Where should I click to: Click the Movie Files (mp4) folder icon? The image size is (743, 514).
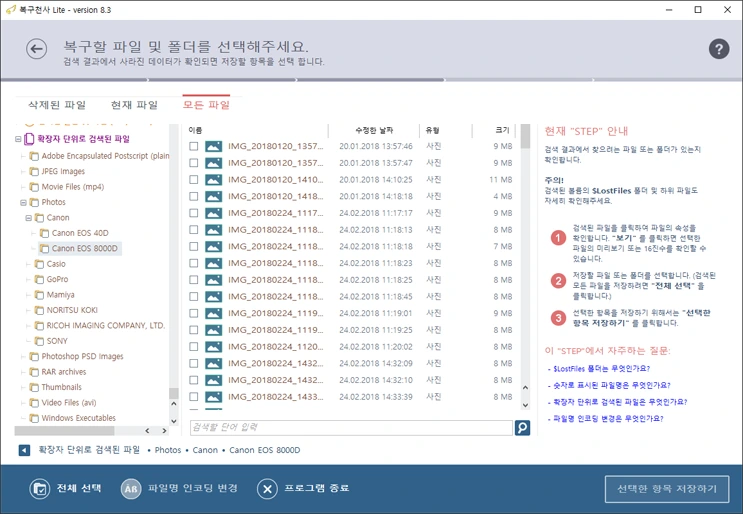click(34, 187)
